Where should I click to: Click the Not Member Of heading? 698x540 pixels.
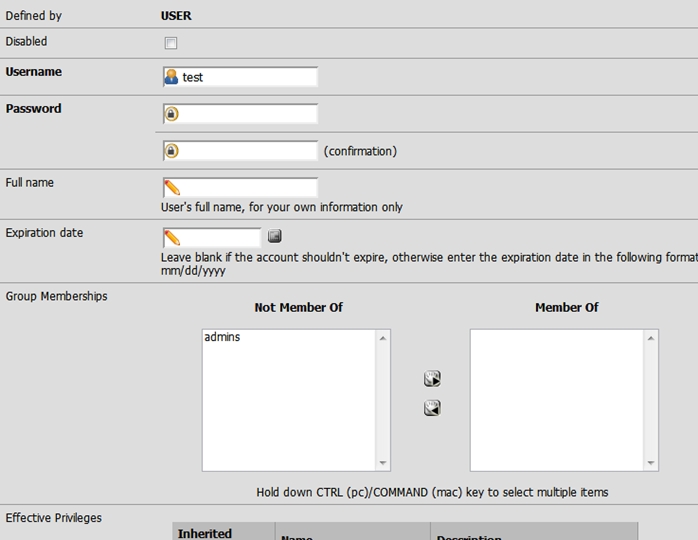(x=299, y=307)
